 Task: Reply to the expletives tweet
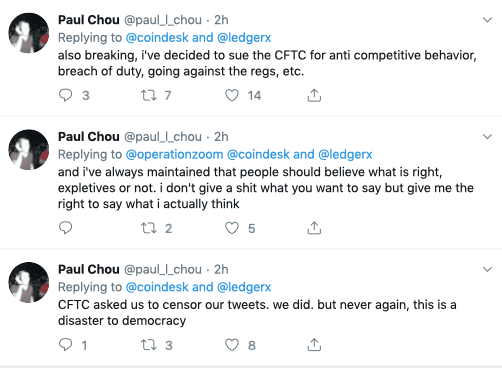65,228
